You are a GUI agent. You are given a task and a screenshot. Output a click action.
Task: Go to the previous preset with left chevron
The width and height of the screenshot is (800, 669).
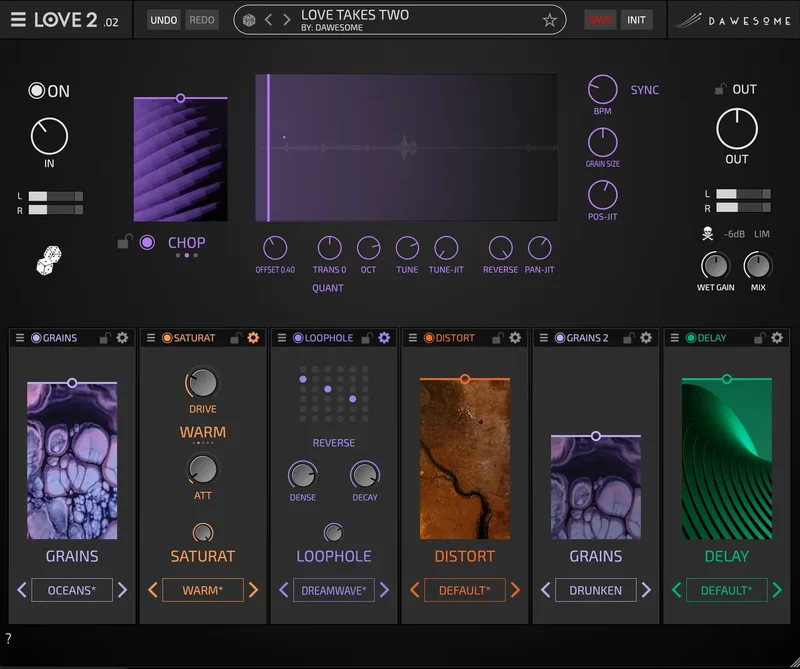coord(268,20)
